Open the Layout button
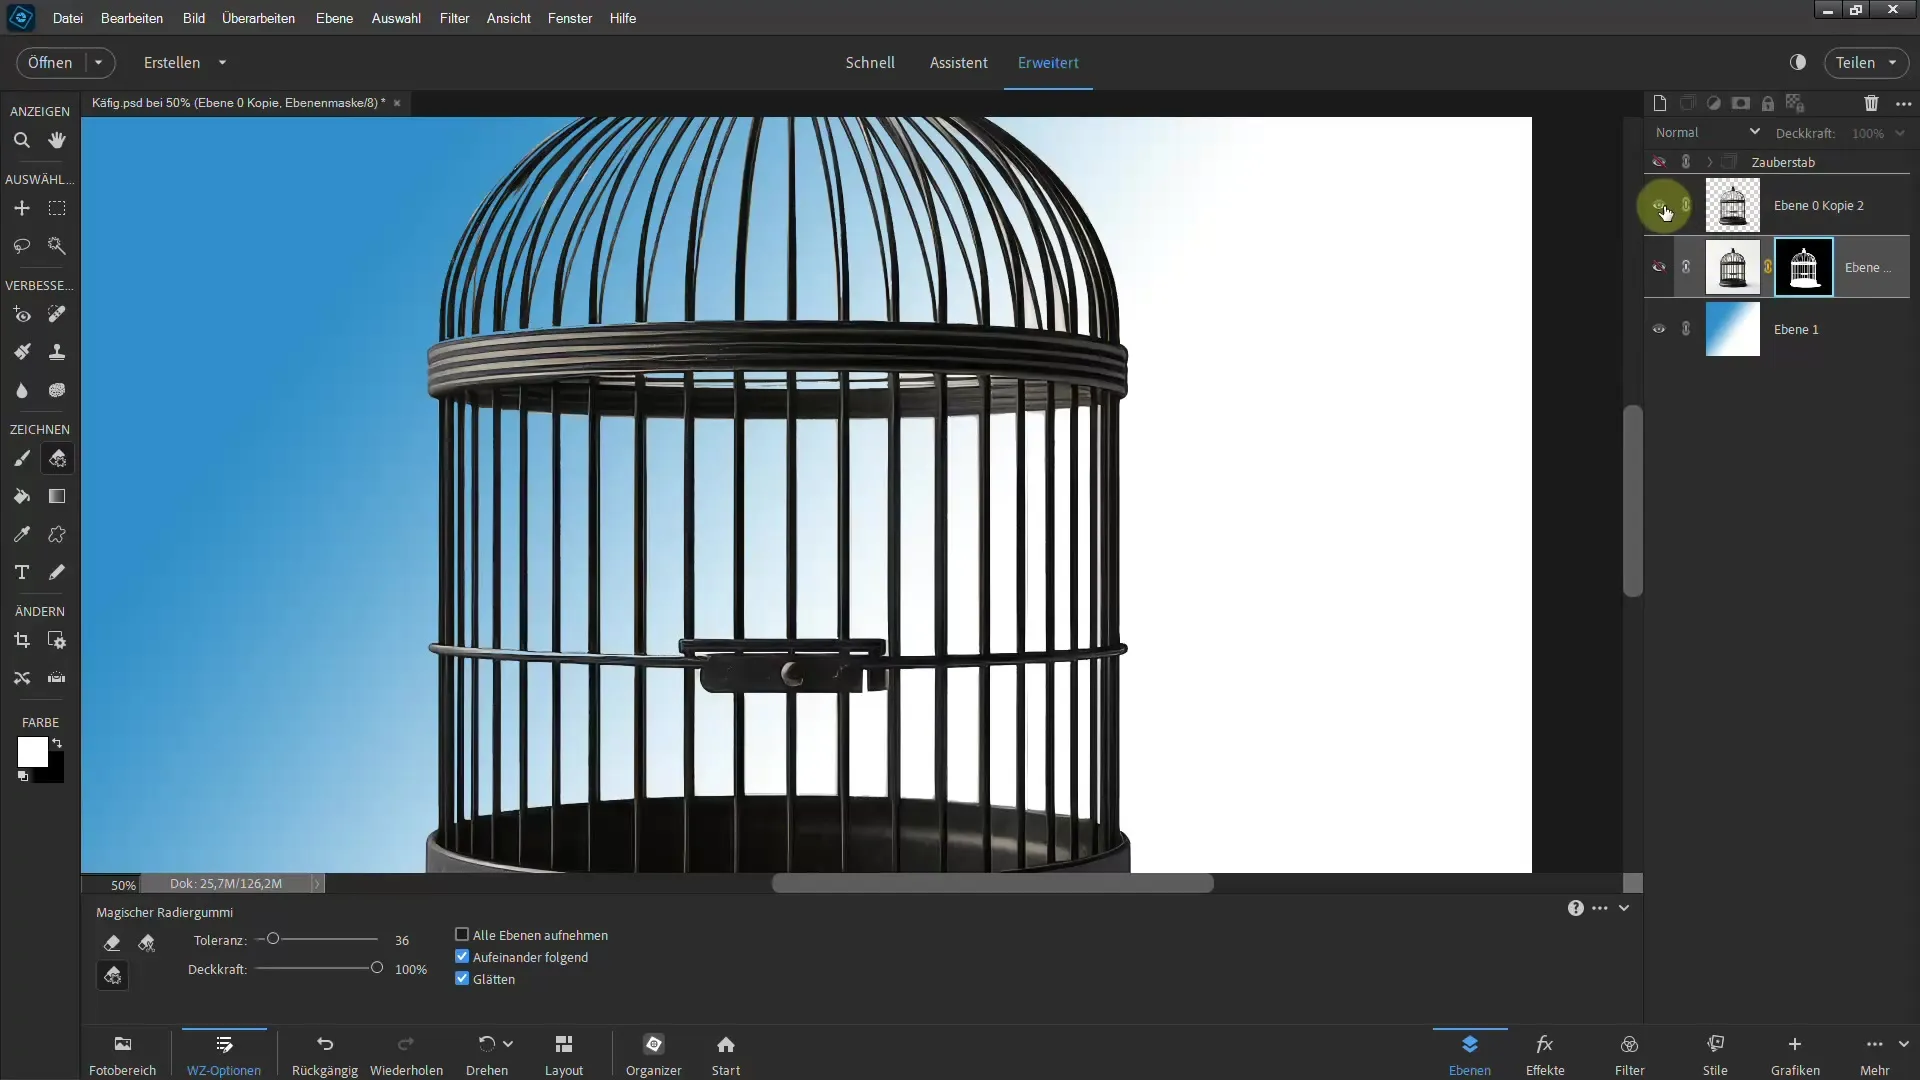This screenshot has height=1080, width=1920. (x=564, y=1055)
